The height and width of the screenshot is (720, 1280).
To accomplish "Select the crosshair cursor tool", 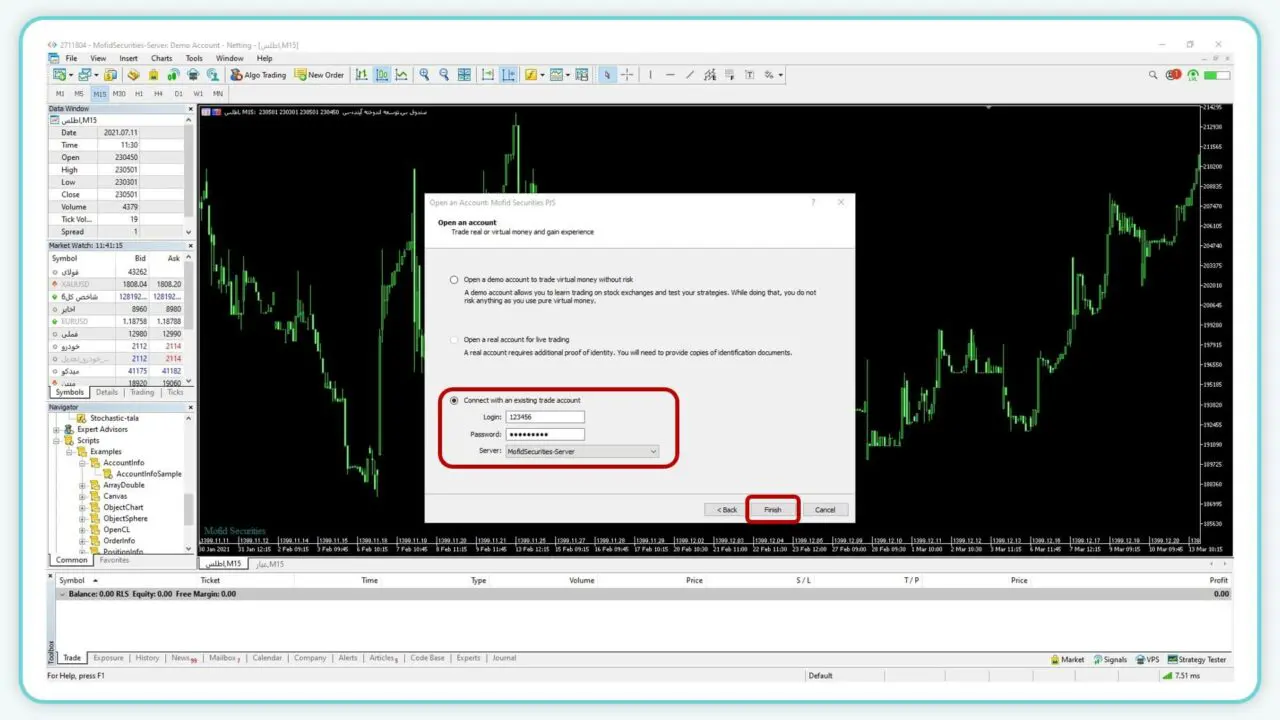I will (627, 75).
